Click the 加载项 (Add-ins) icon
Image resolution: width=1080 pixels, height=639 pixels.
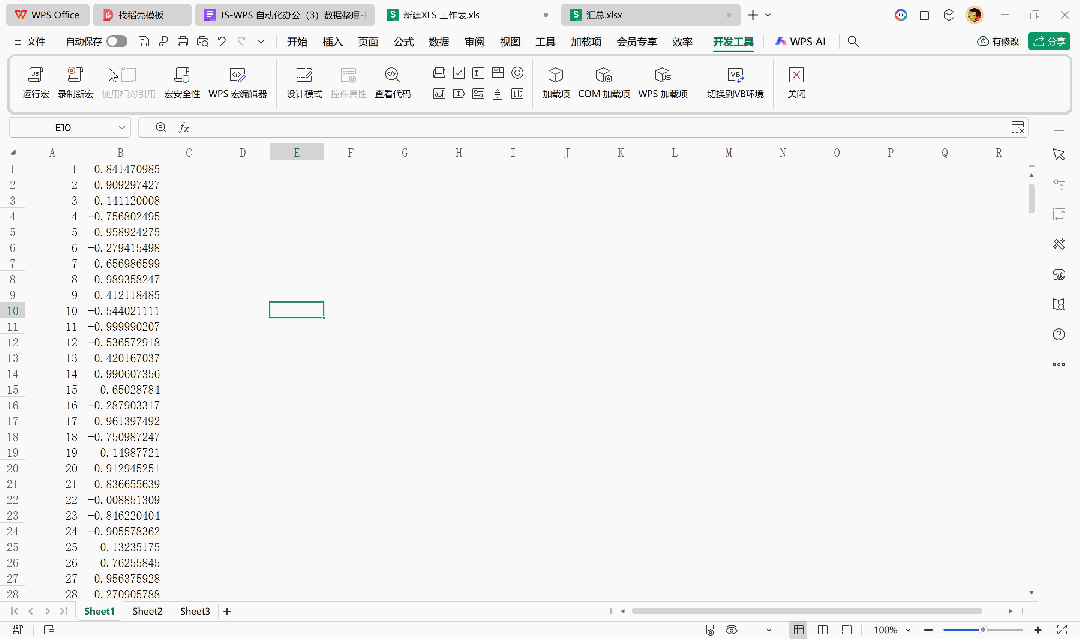click(556, 80)
